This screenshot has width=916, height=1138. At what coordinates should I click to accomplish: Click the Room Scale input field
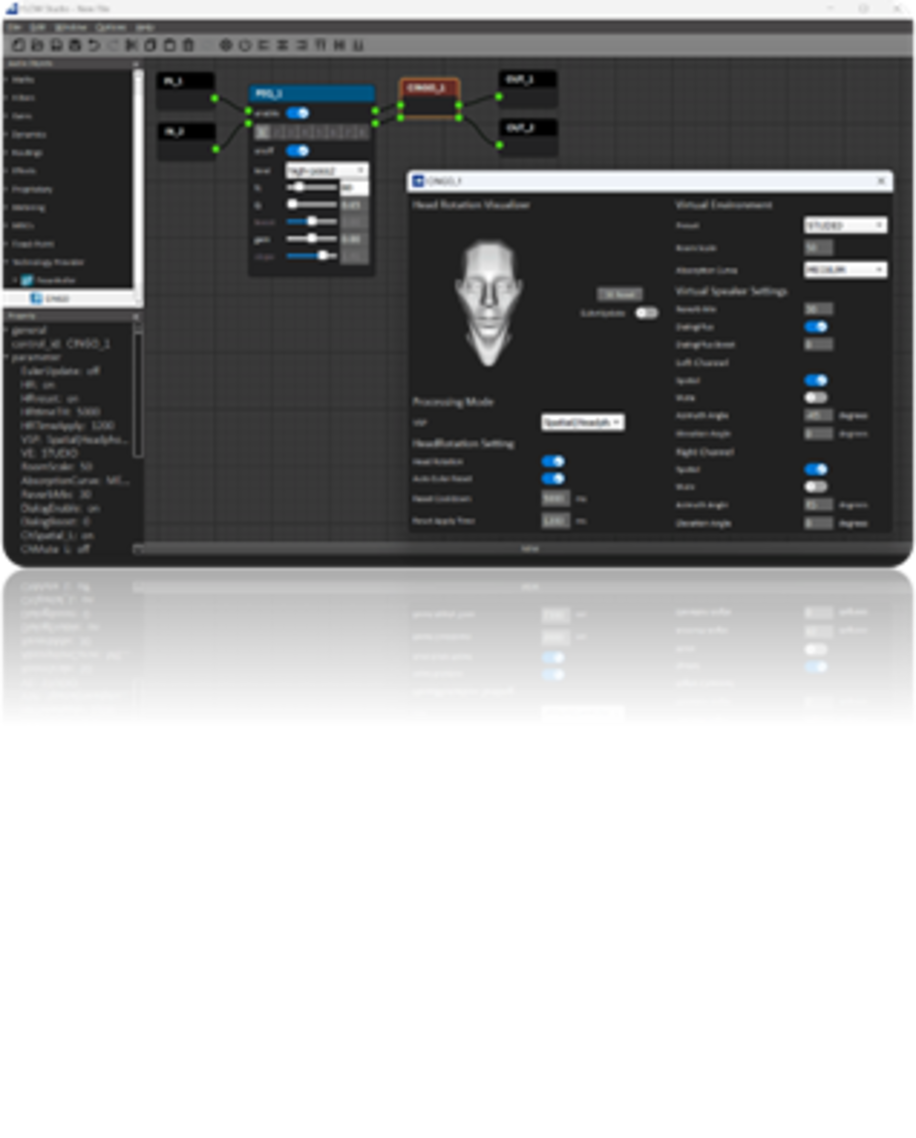[x=818, y=248]
